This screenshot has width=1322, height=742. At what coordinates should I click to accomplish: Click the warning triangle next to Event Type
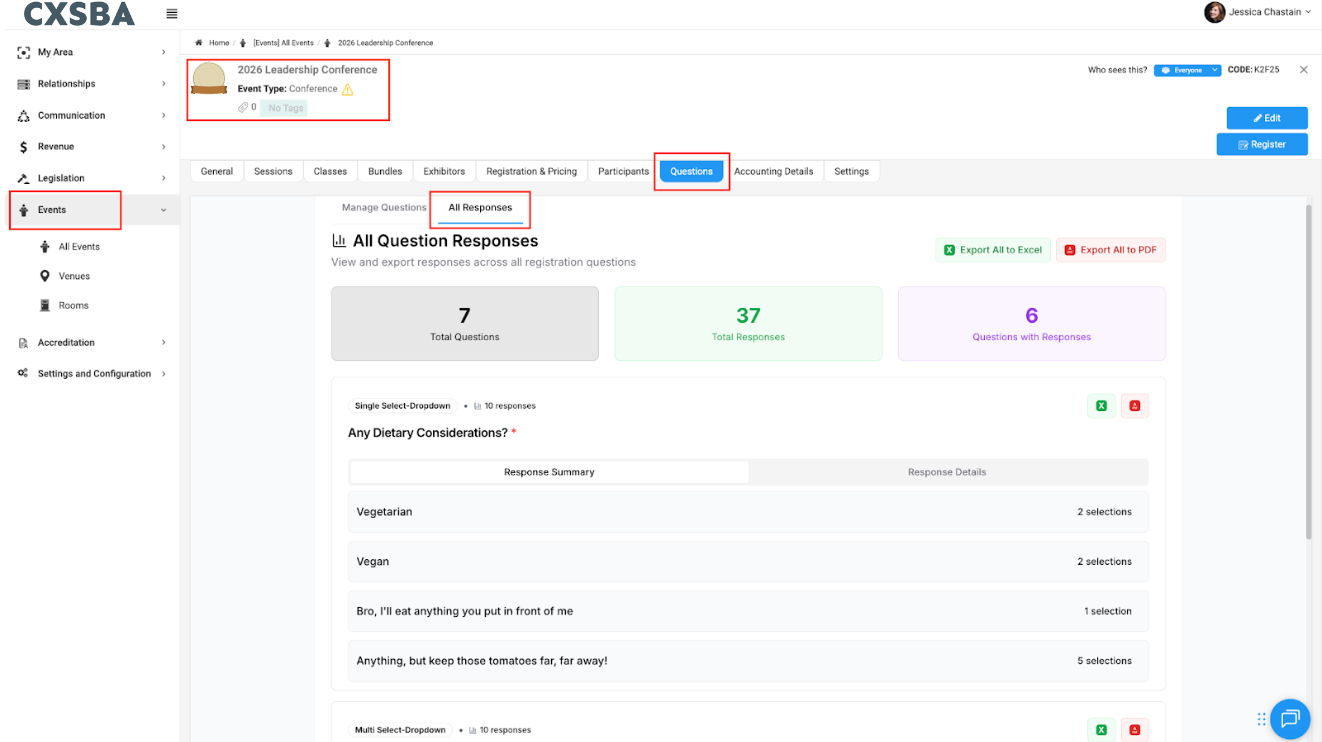[x=348, y=89]
